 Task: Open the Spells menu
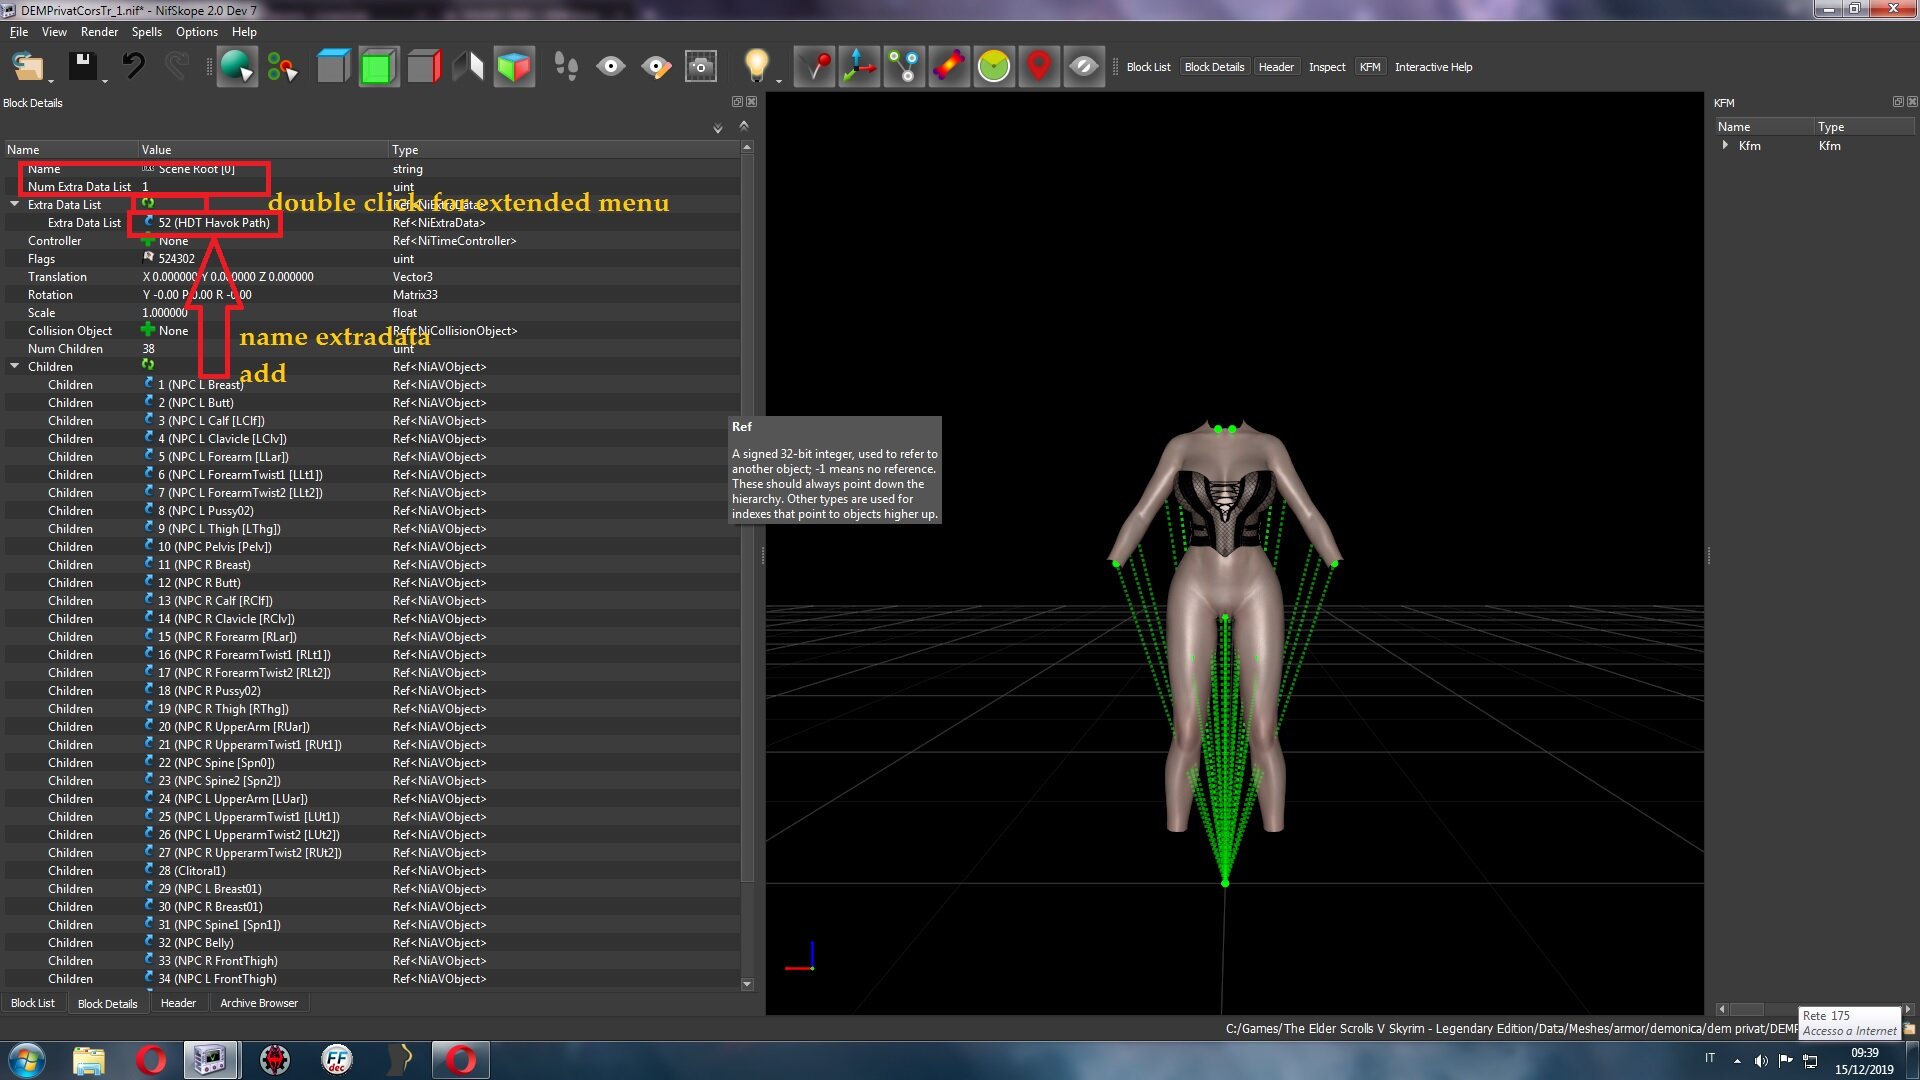click(147, 32)
